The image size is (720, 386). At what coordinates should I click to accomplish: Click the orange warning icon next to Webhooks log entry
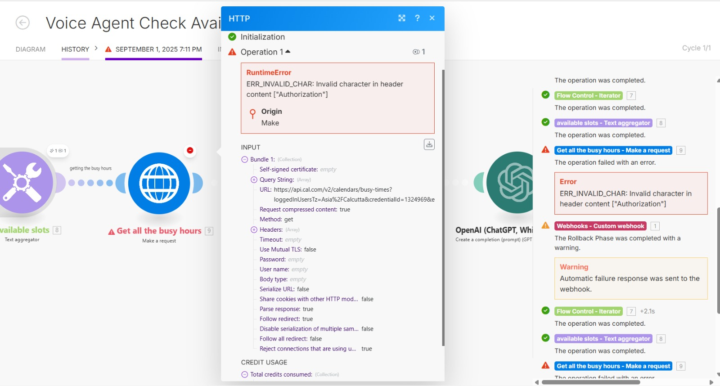coord(546,225)
